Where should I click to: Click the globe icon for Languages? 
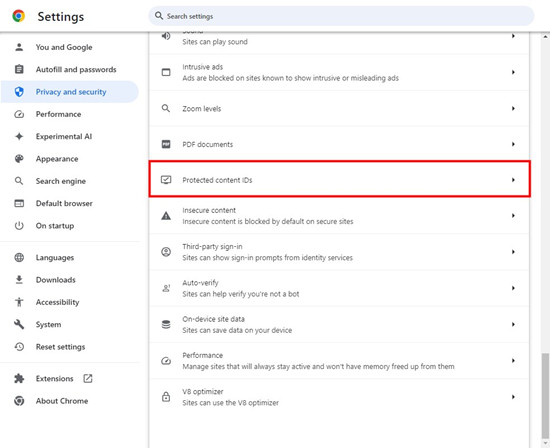tap(19, 258)
